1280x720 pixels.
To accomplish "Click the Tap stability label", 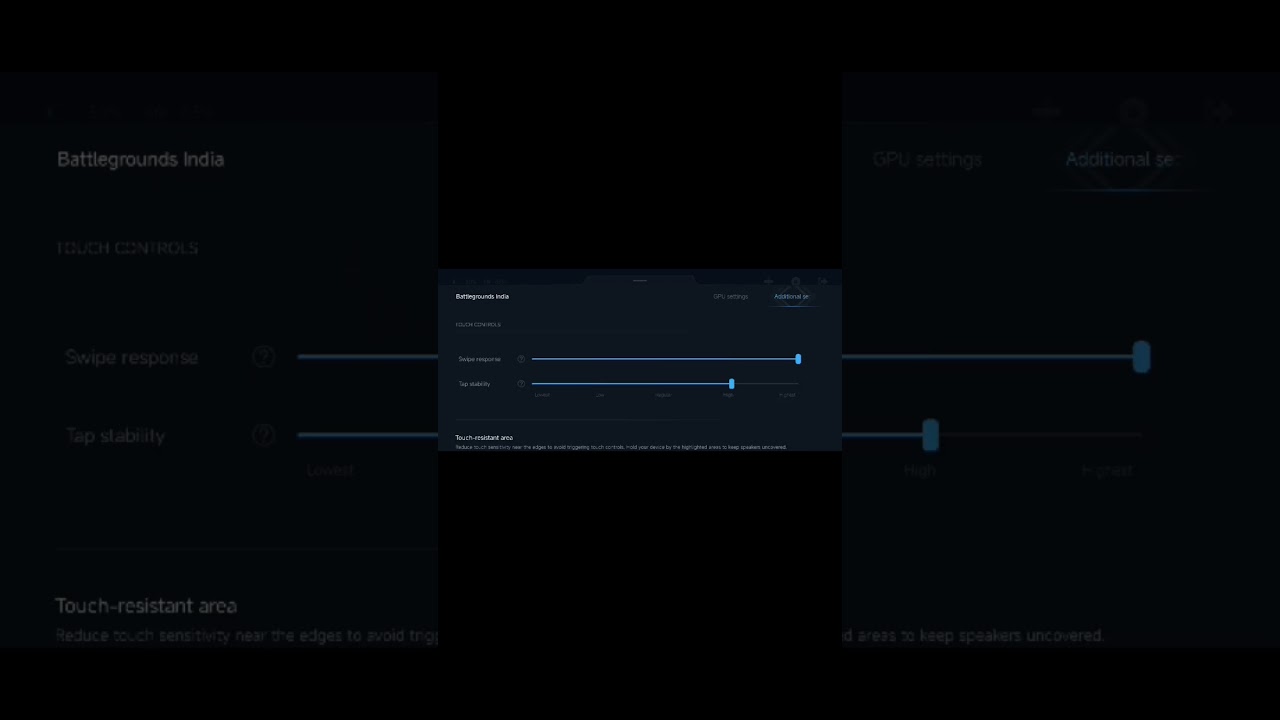I will tap(474, 384).
